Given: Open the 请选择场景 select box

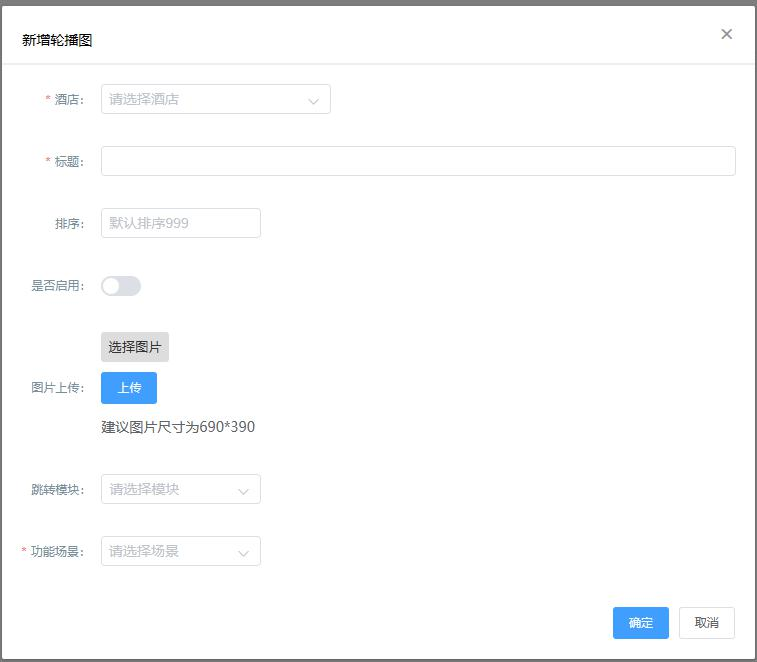Looking at the screenshot, I should (x=170, y=551).
